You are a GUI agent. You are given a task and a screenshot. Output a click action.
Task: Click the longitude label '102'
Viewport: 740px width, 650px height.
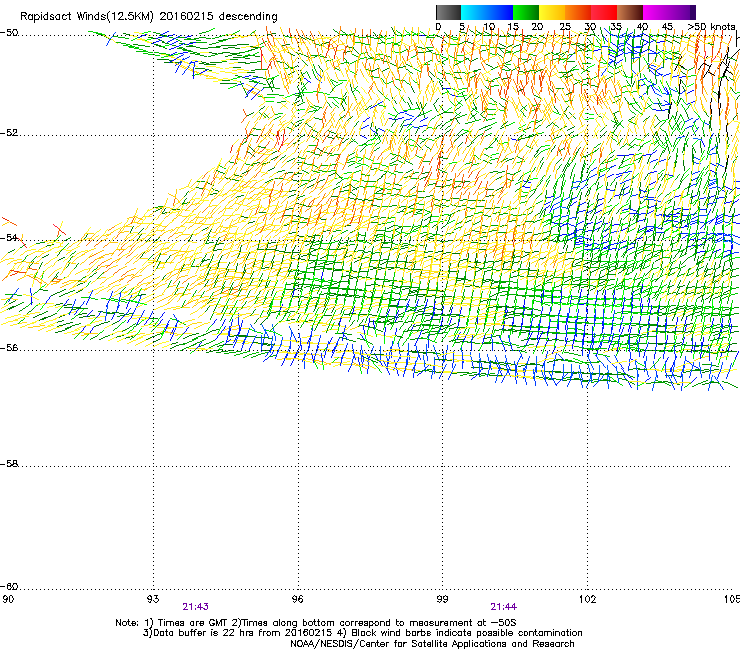[x=588, y=599]
